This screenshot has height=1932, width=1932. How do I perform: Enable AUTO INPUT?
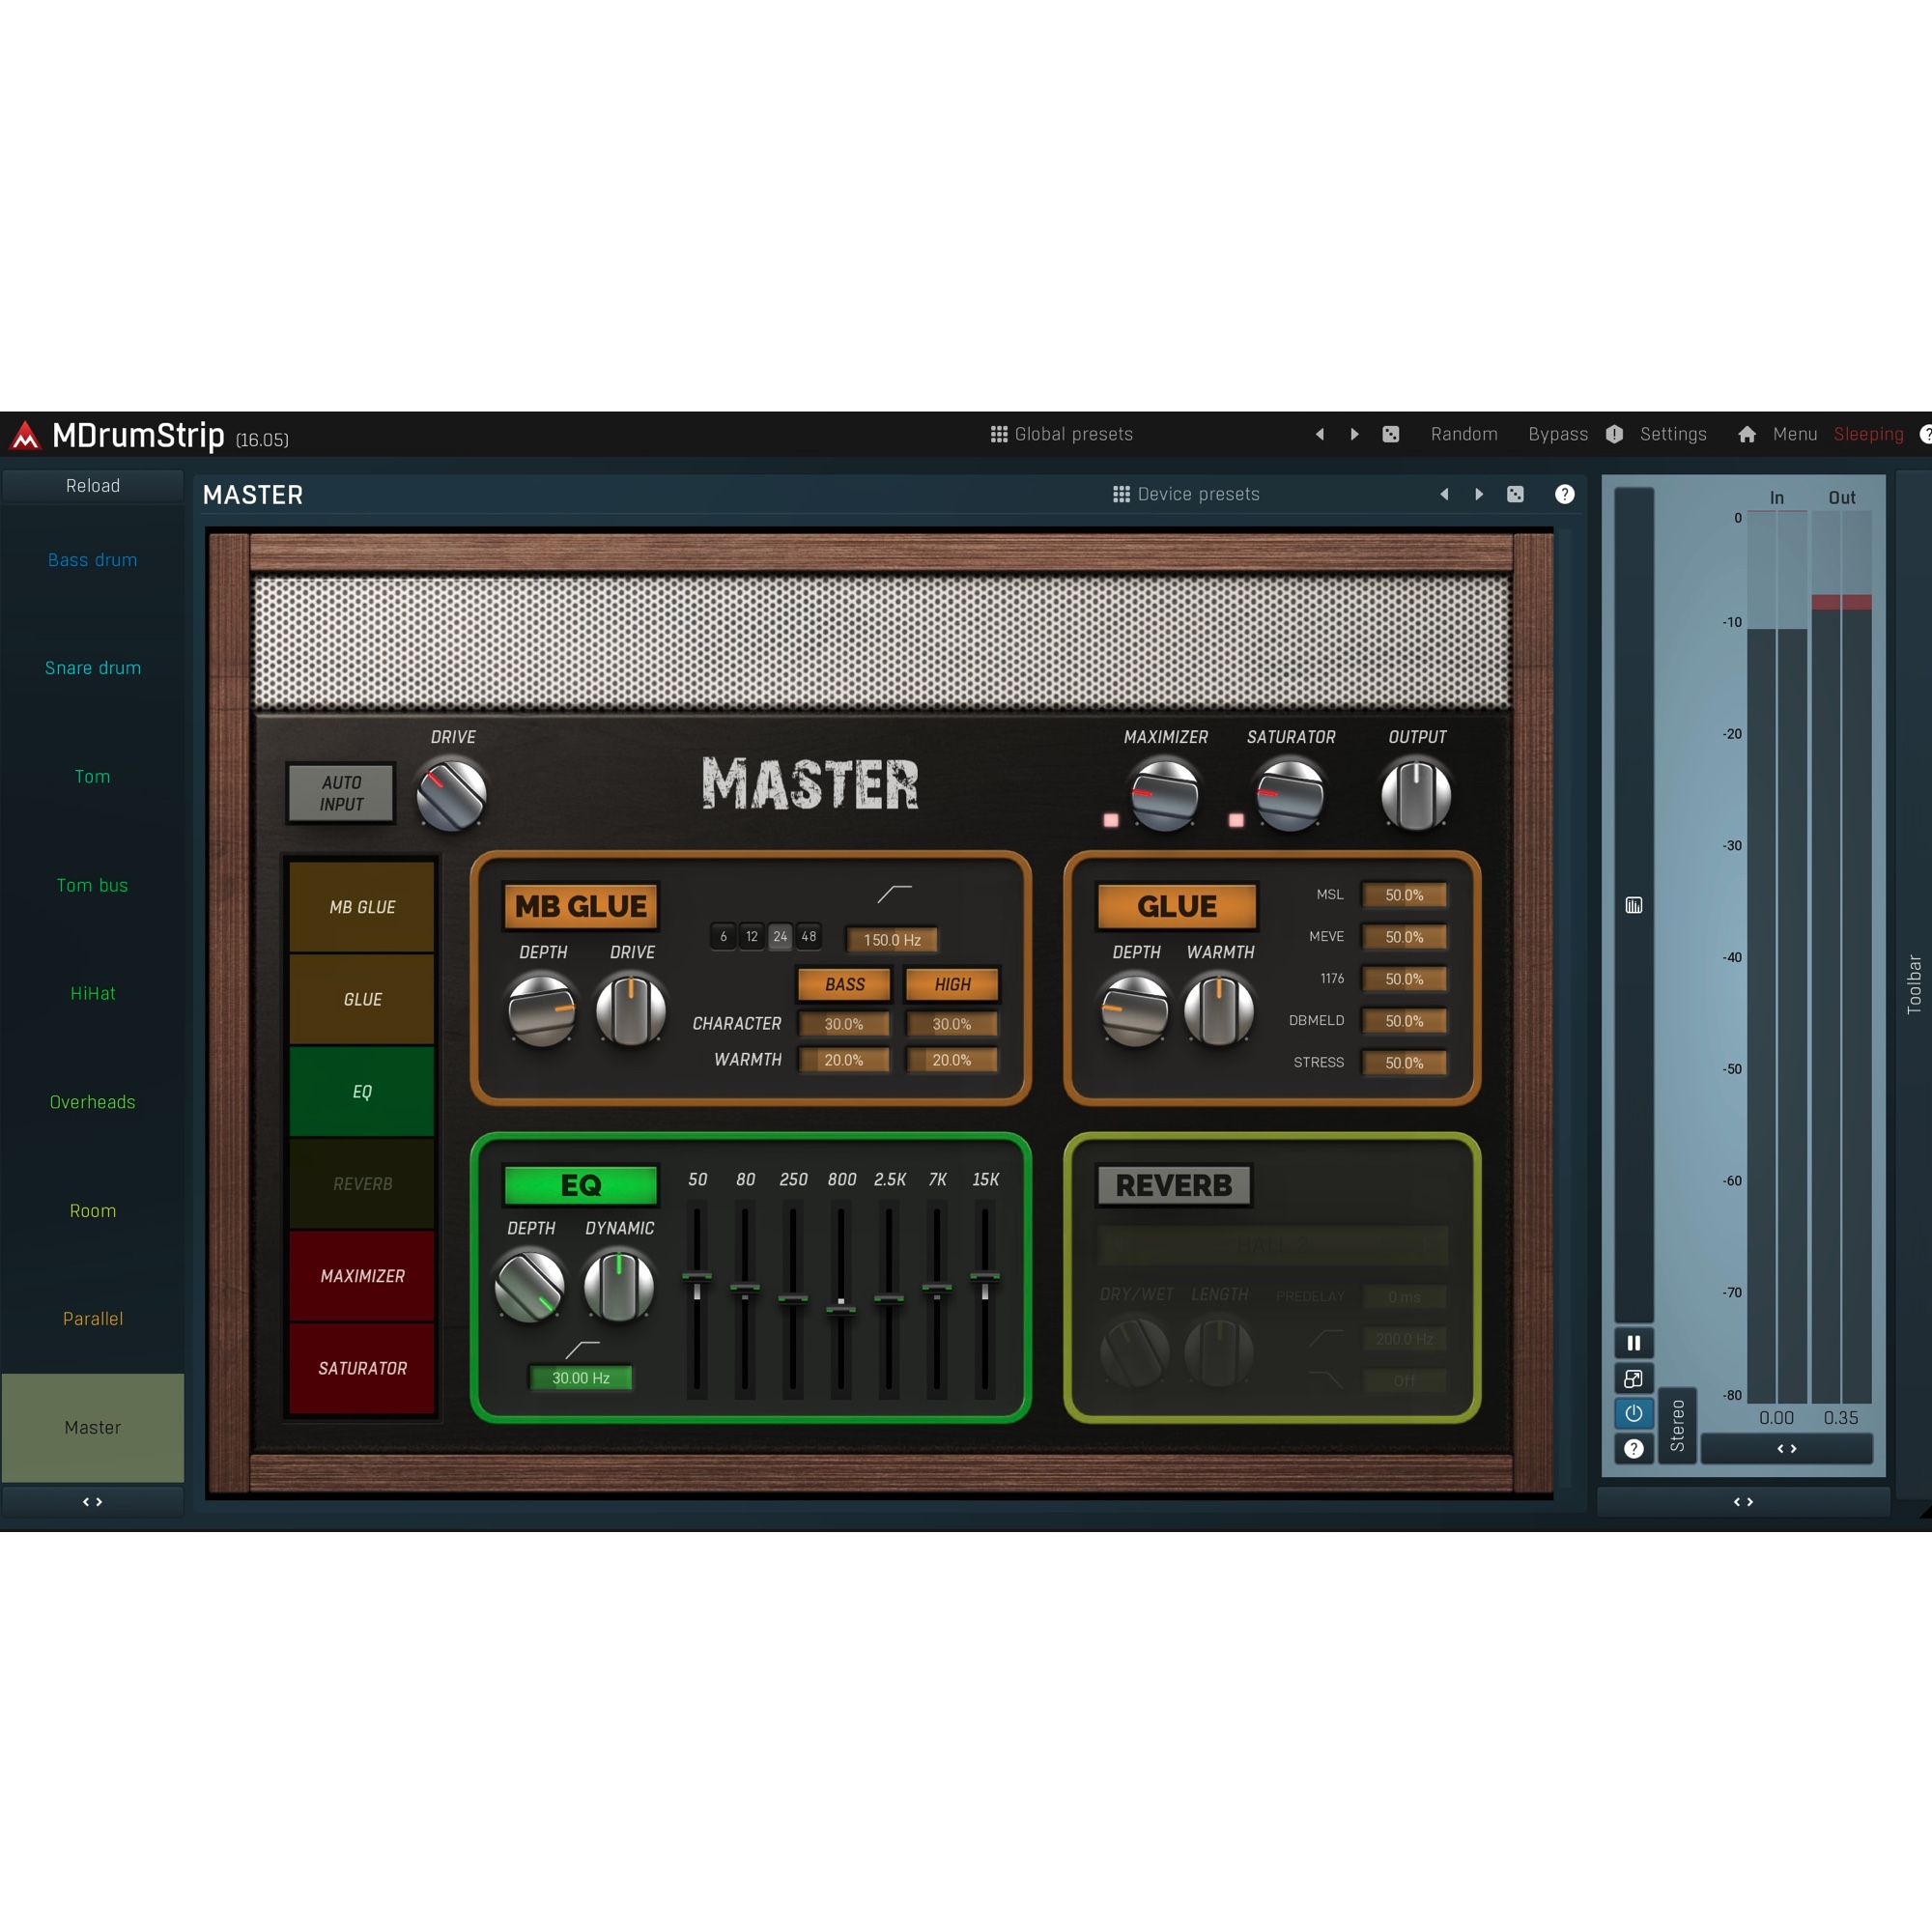340,793
